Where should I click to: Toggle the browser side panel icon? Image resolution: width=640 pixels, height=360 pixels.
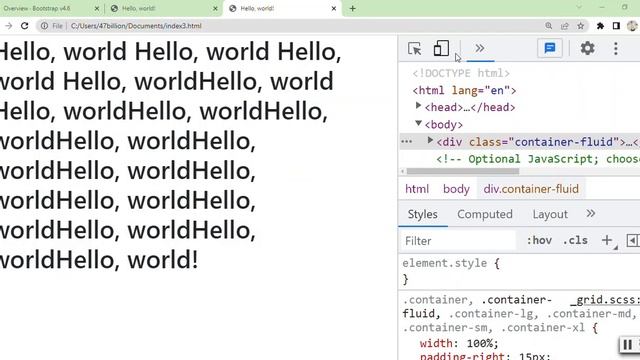click(x=616, y=26)
